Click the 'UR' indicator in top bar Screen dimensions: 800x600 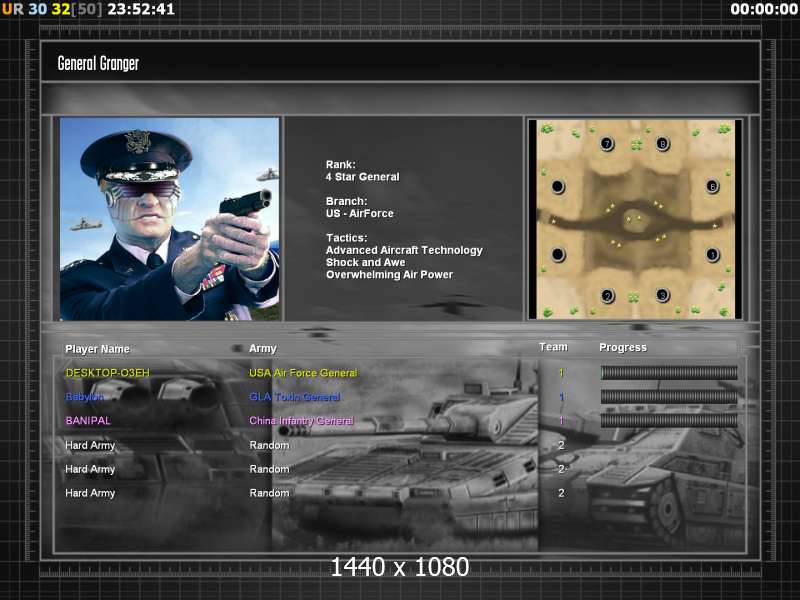pyautogui.click(x=13, y=9)
